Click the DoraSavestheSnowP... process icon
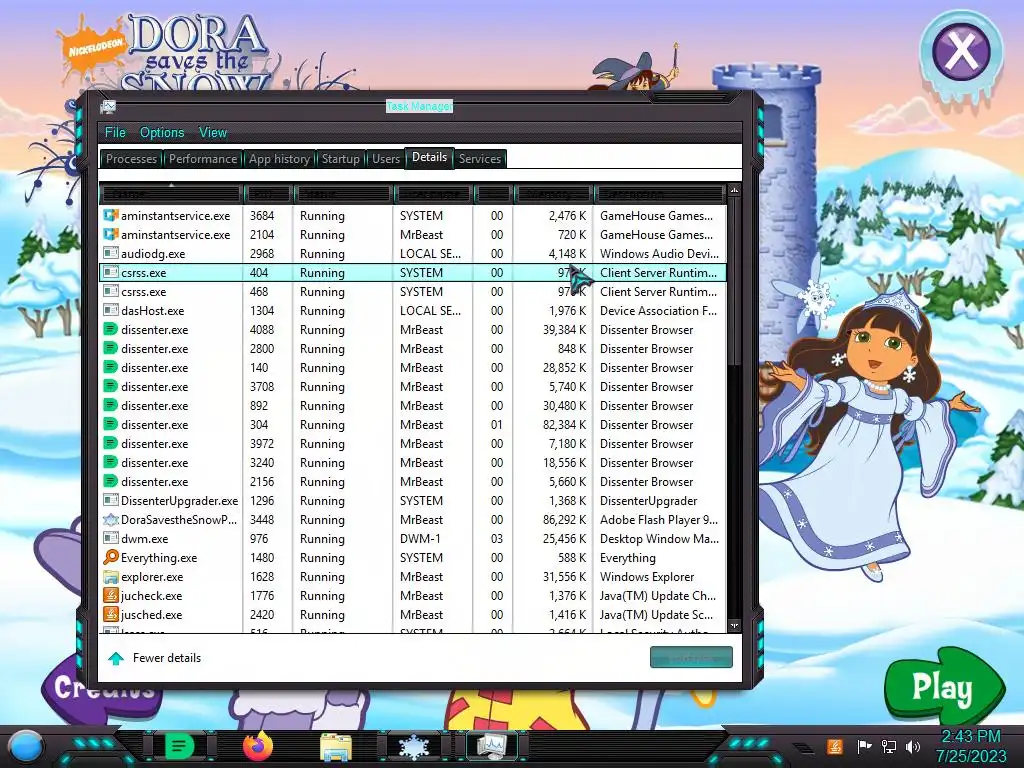This screenshot has width=1024, height=768. tap(111, 519)
